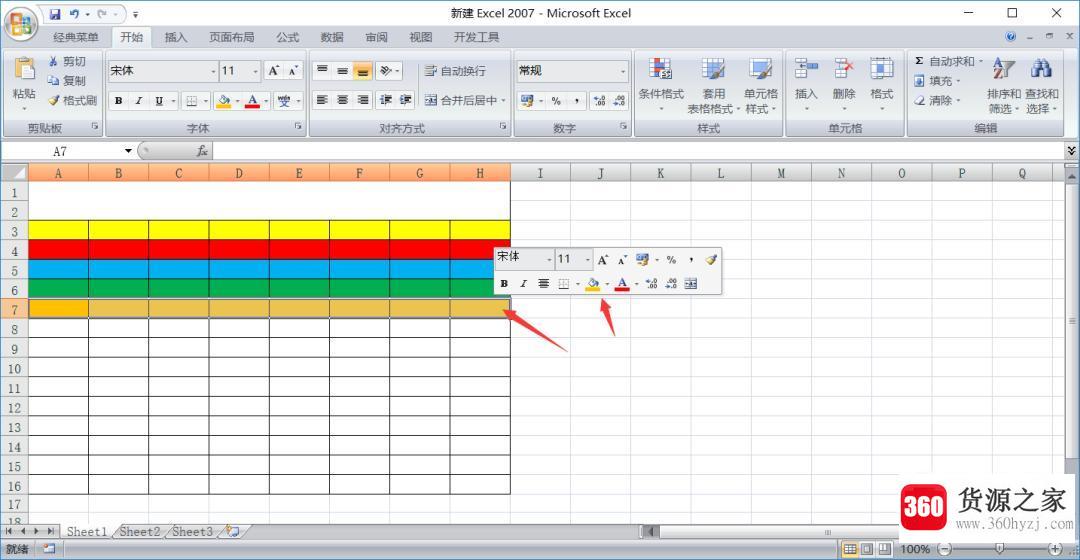Toggle bottom vertical alignment
The width and height of the screenshot is (1080, 560).
point(362,71)
